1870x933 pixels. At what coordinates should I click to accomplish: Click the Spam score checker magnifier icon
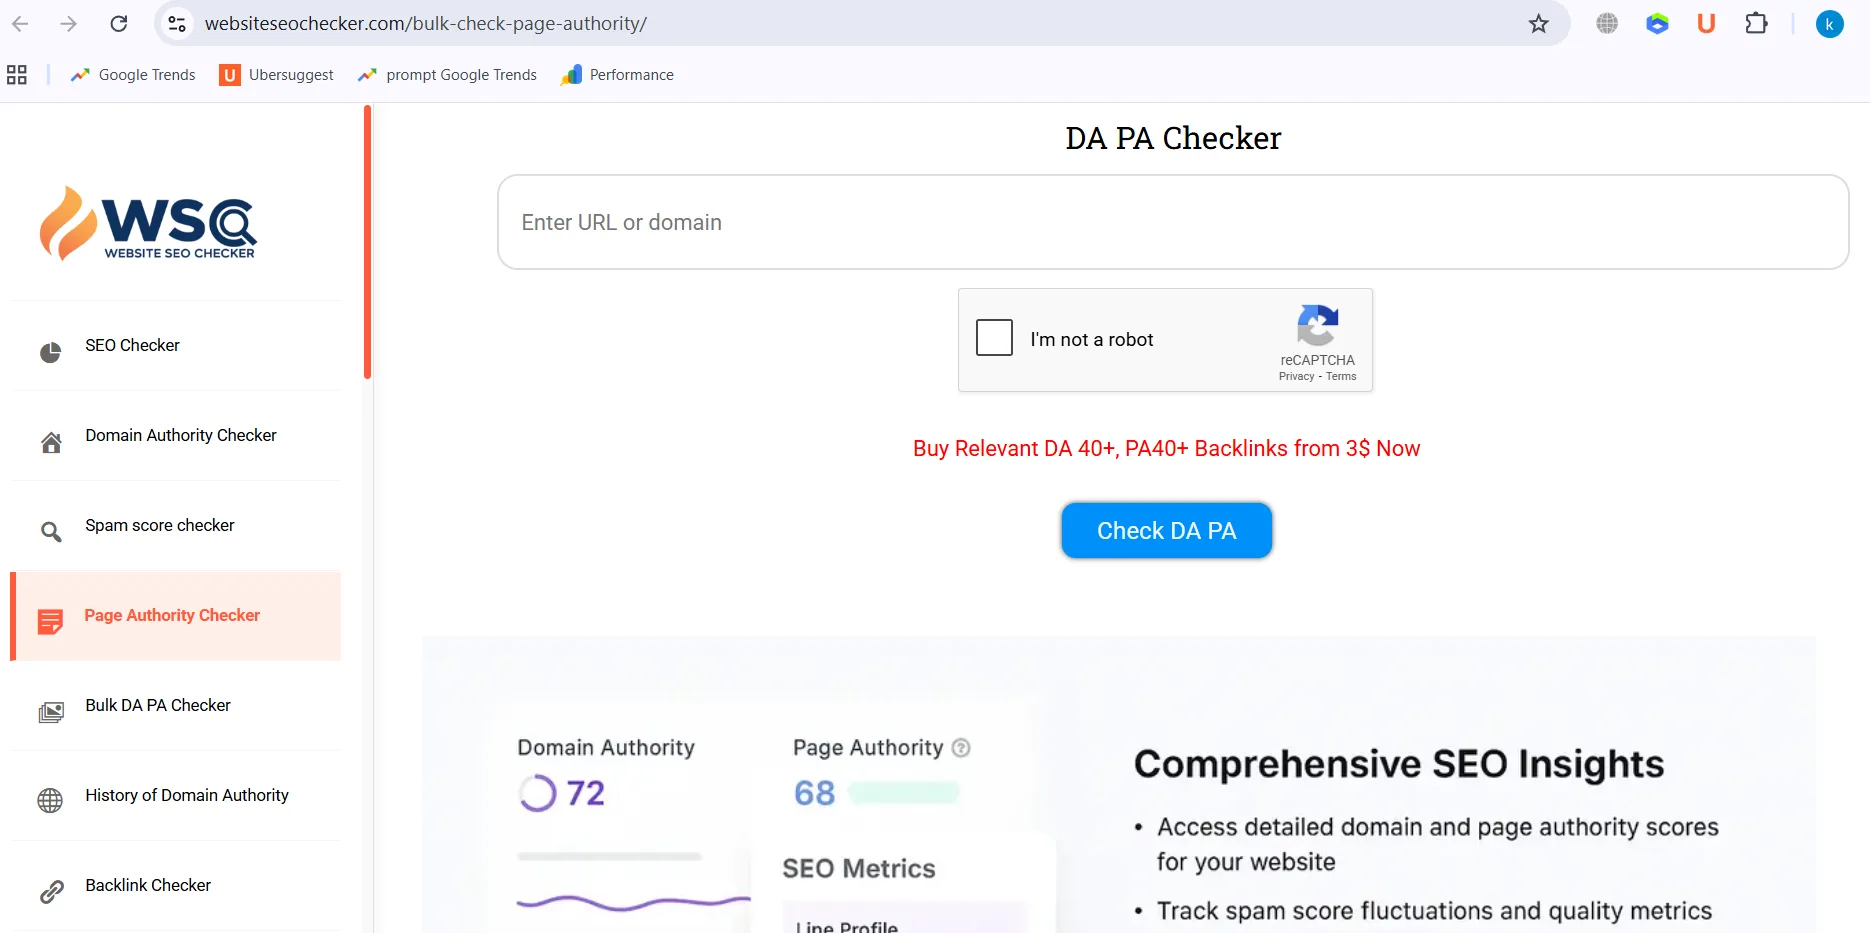pos(51,532)
